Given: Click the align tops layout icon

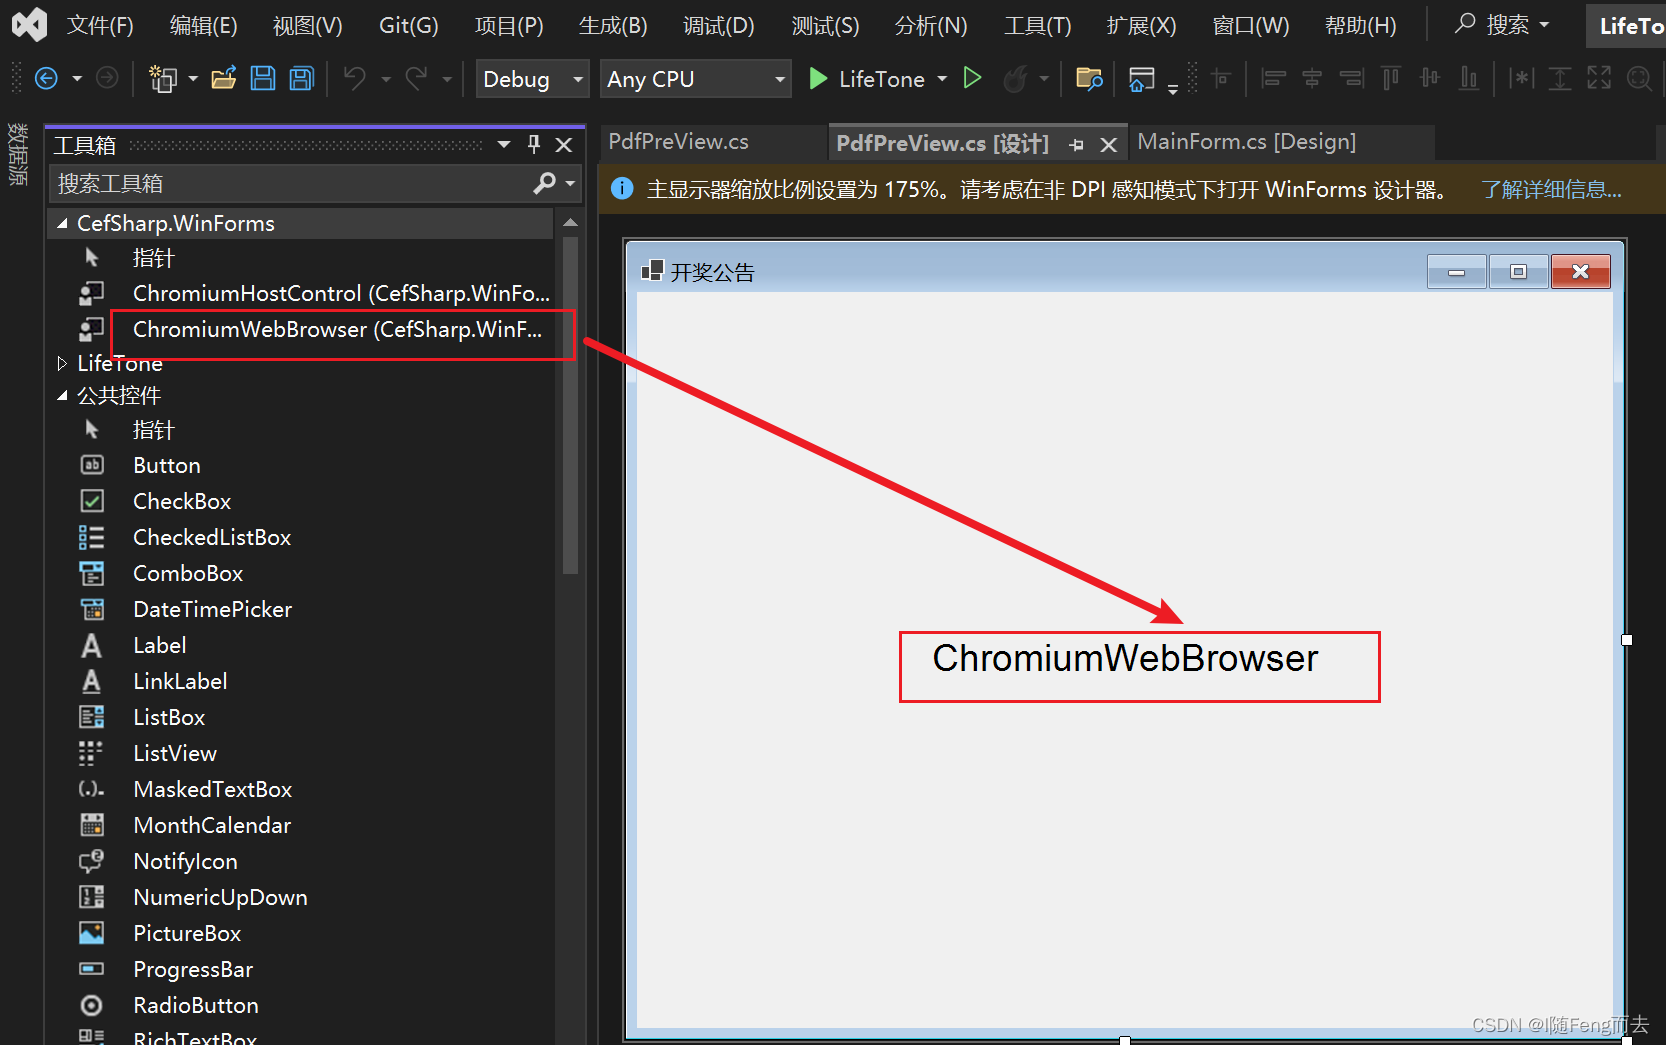Looking at the screenshot, I should point(1390,78).
